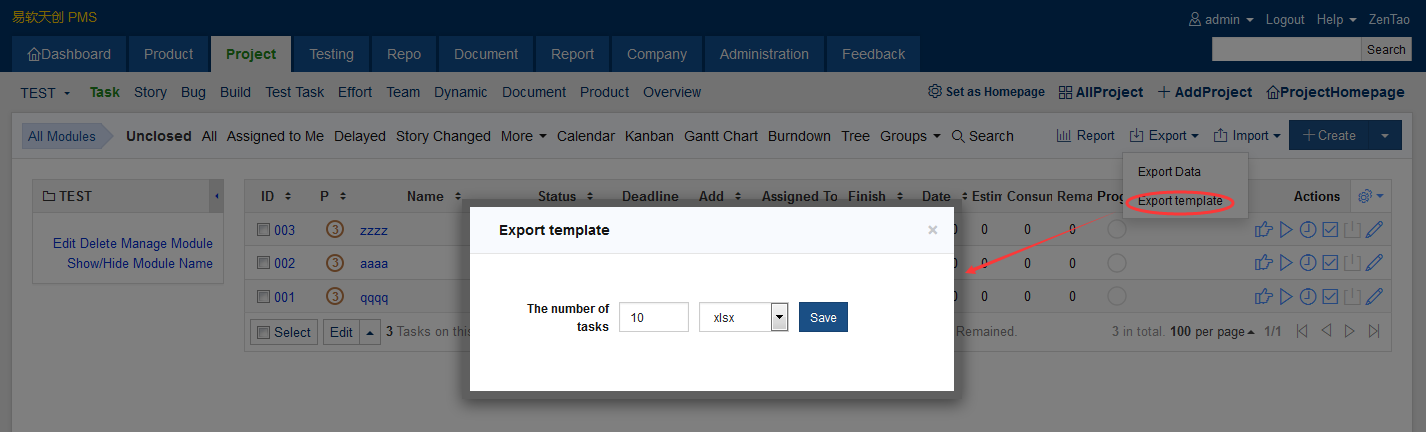1426x432 pixels.
Task: Click the start (play) icon for task 002
Action: click(1286, 263)
